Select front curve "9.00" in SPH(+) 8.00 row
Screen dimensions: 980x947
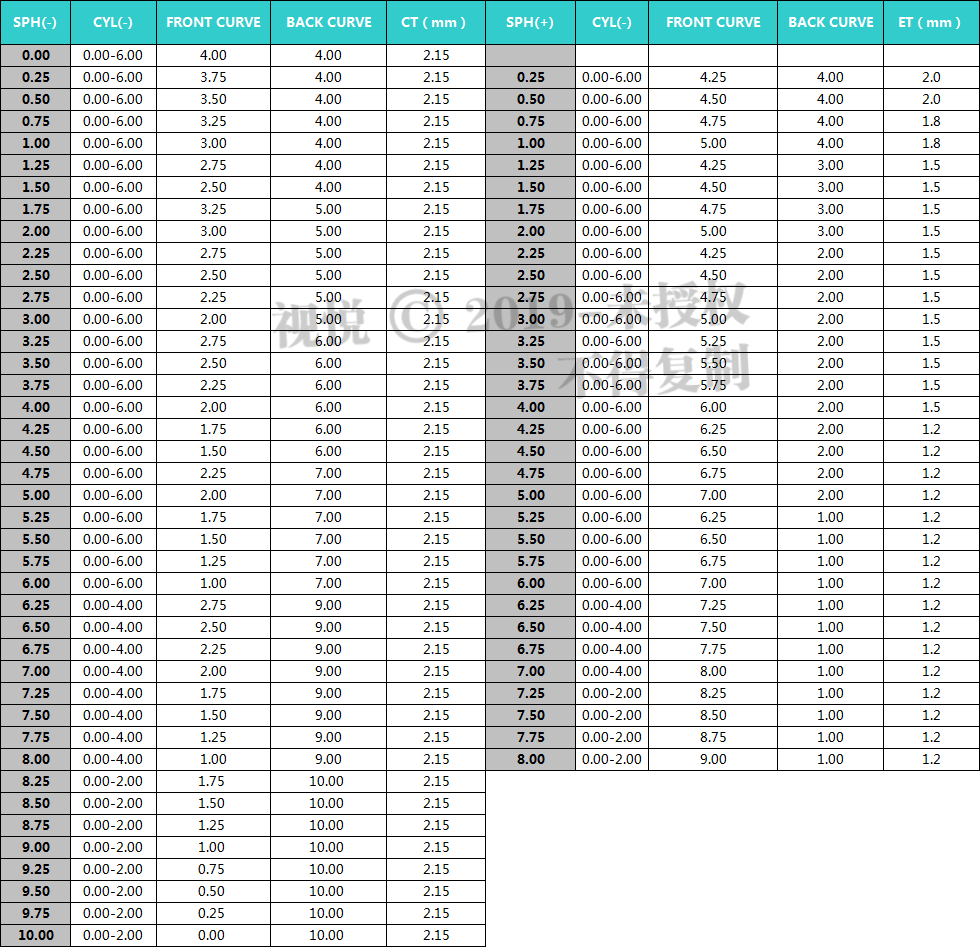coord(713,759)
